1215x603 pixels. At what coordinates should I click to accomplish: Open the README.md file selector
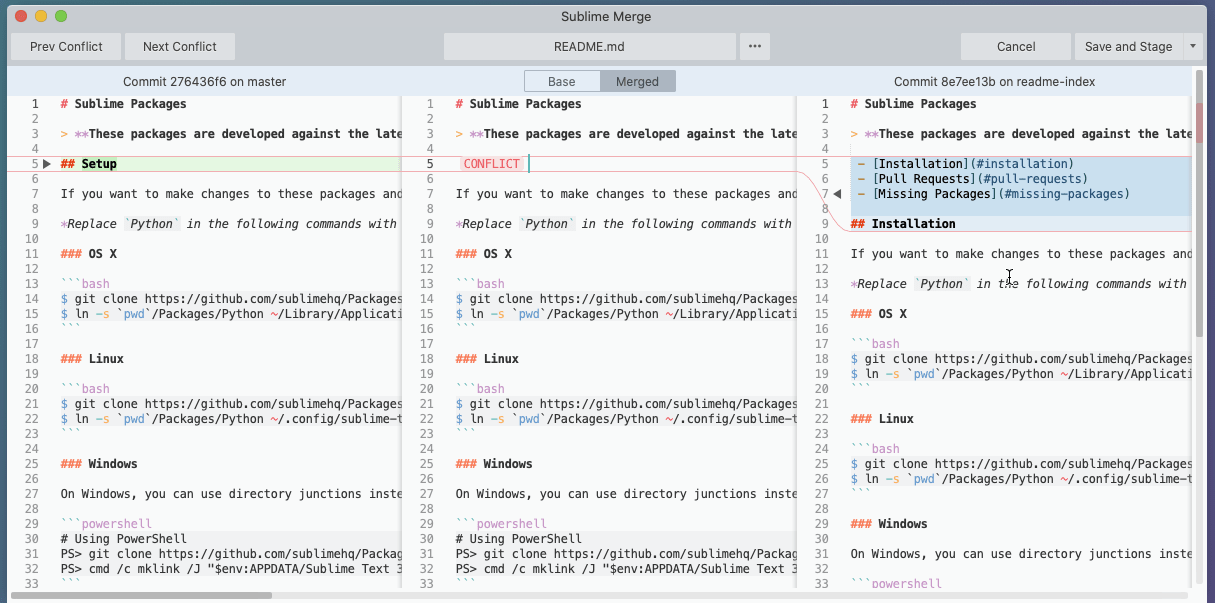pyautogui.click(x=590, y=46)
